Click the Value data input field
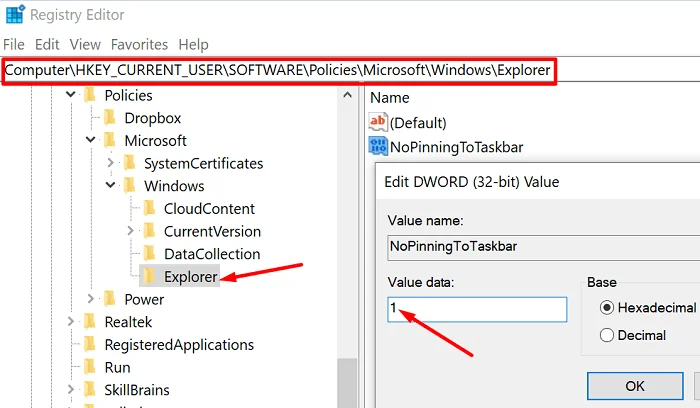 coord(477,309)
